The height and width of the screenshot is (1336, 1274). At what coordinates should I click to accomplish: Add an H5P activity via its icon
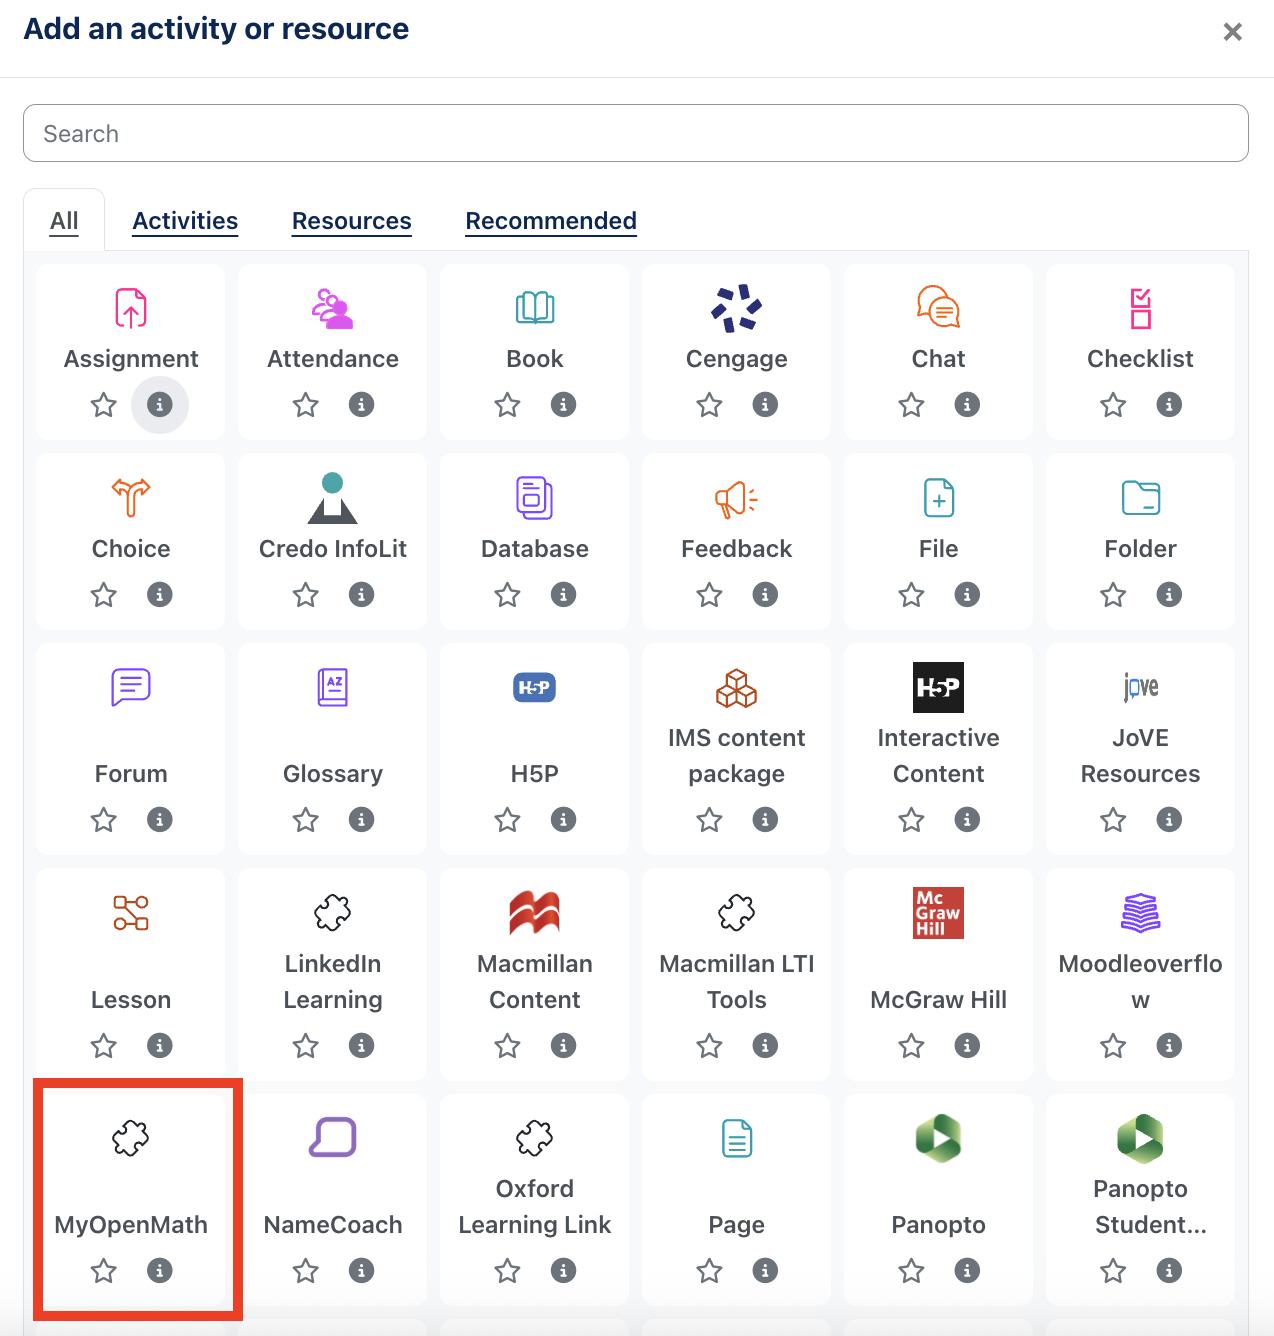535,687
